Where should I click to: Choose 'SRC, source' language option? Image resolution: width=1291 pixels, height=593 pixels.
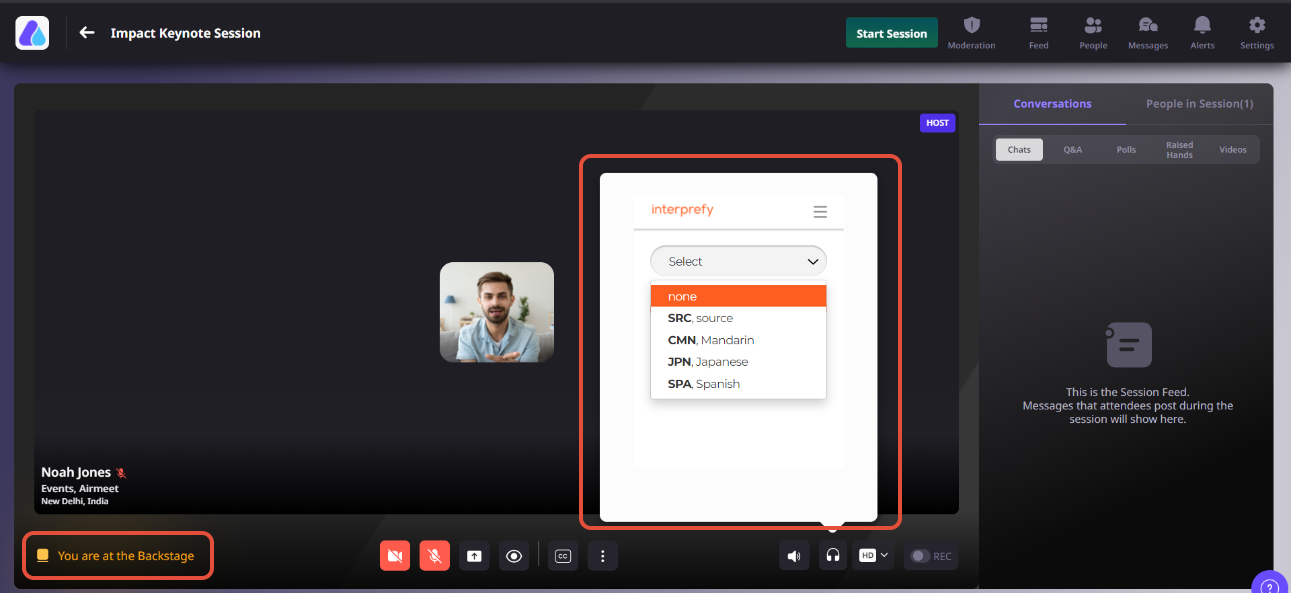coord(738,318)
